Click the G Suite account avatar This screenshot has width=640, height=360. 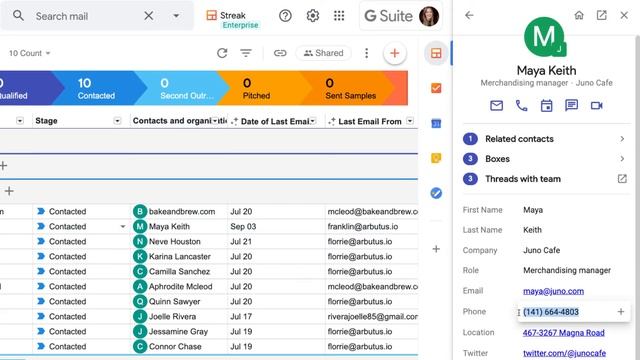[x=429, y=16]
